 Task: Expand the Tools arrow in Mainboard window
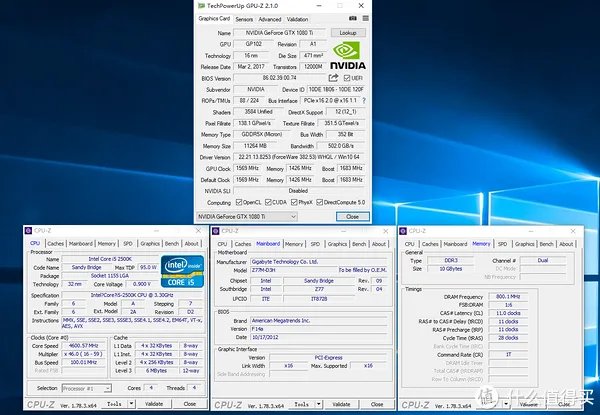(318, 404)
